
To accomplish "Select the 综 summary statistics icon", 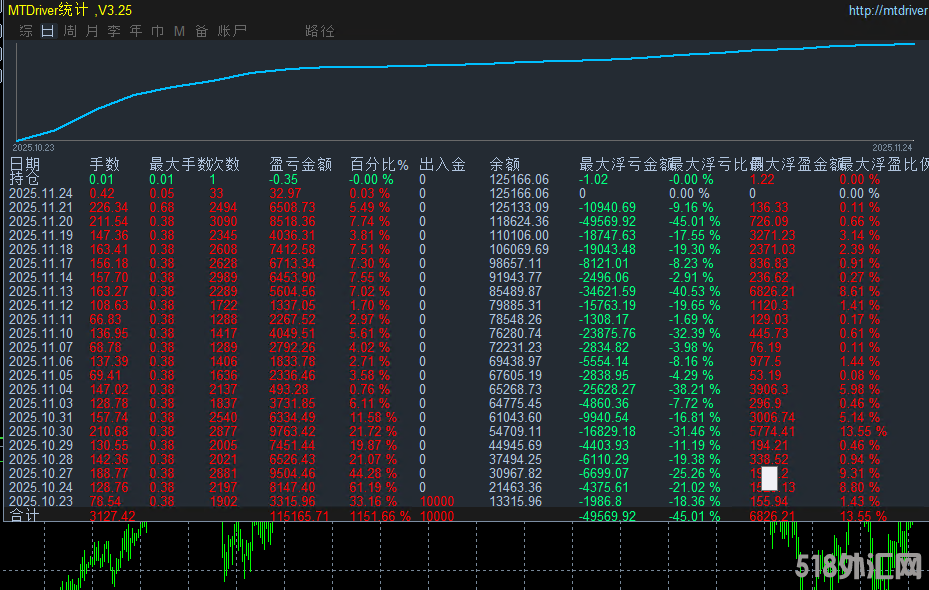I will (x=25, y=30).
